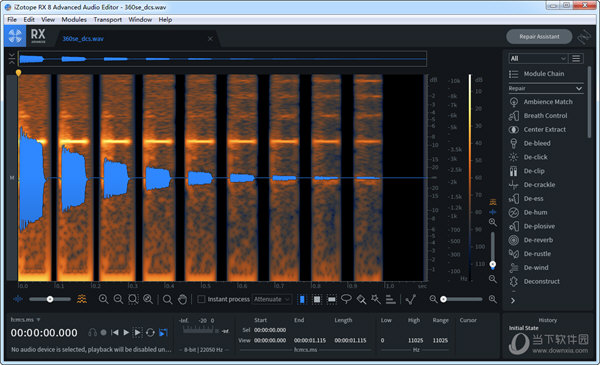Open the module list view menu

coord(576,58)
